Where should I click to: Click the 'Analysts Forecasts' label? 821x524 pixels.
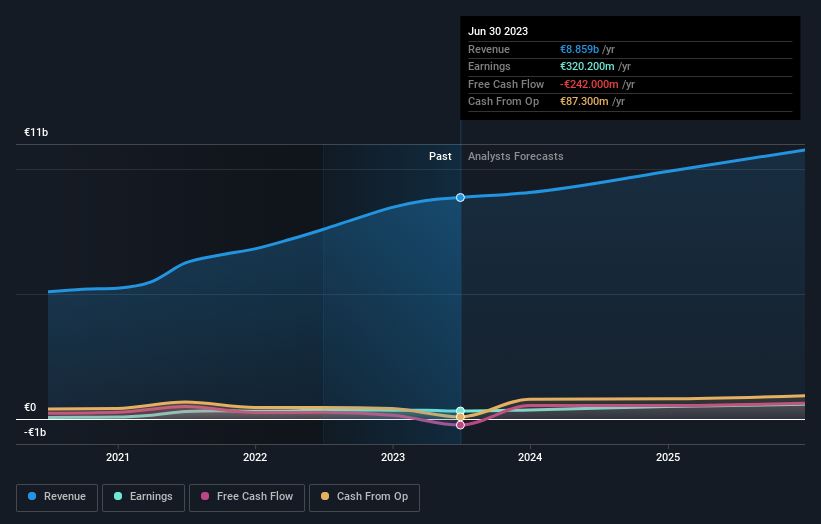(516, 156)
